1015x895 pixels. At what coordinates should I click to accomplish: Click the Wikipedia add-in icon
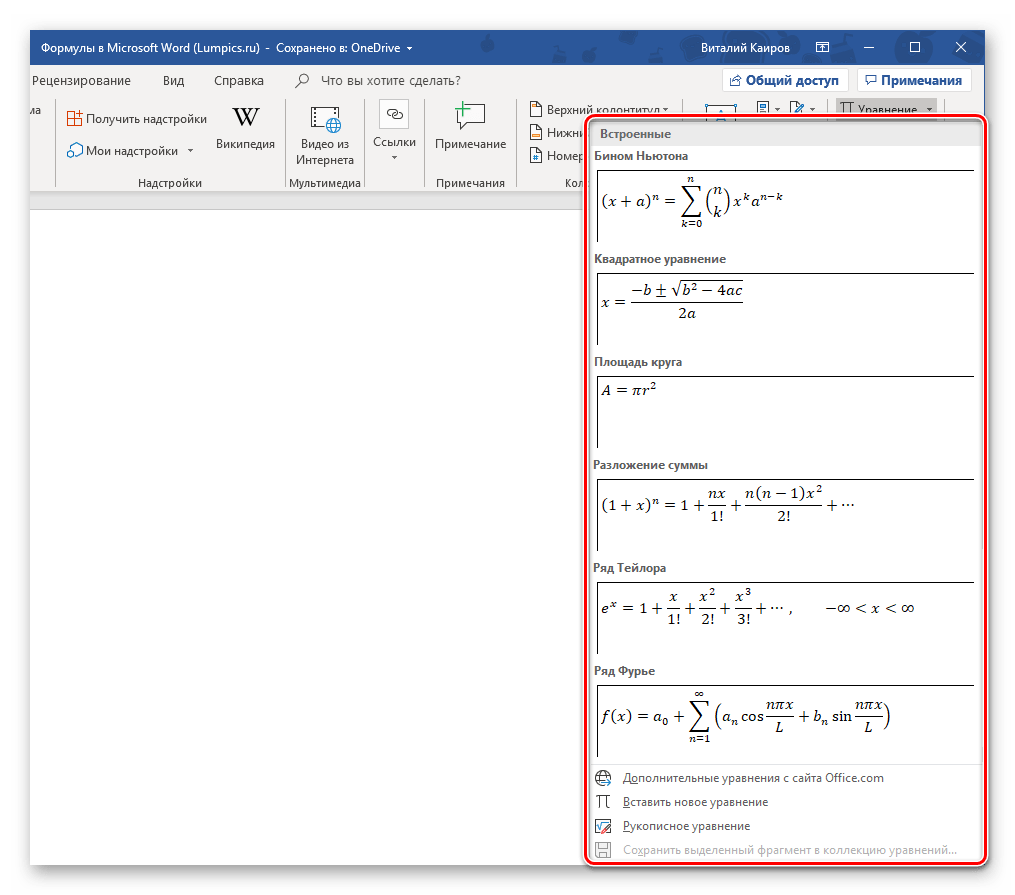tap(245, 118)
